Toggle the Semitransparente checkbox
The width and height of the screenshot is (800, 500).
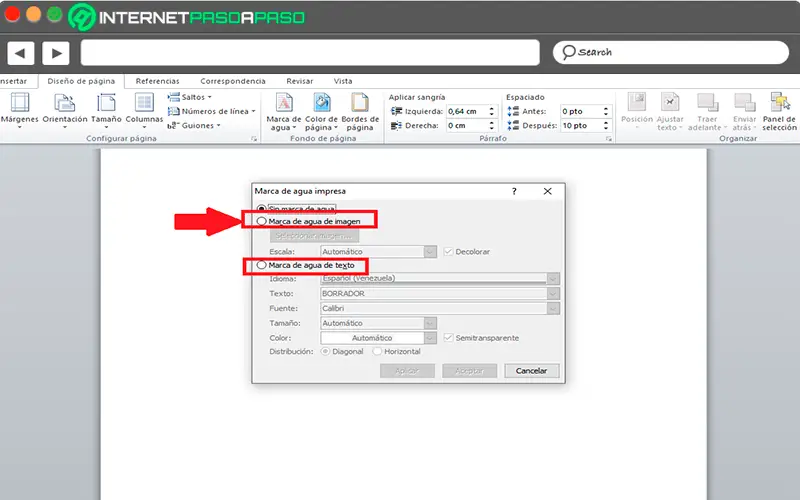448,338
